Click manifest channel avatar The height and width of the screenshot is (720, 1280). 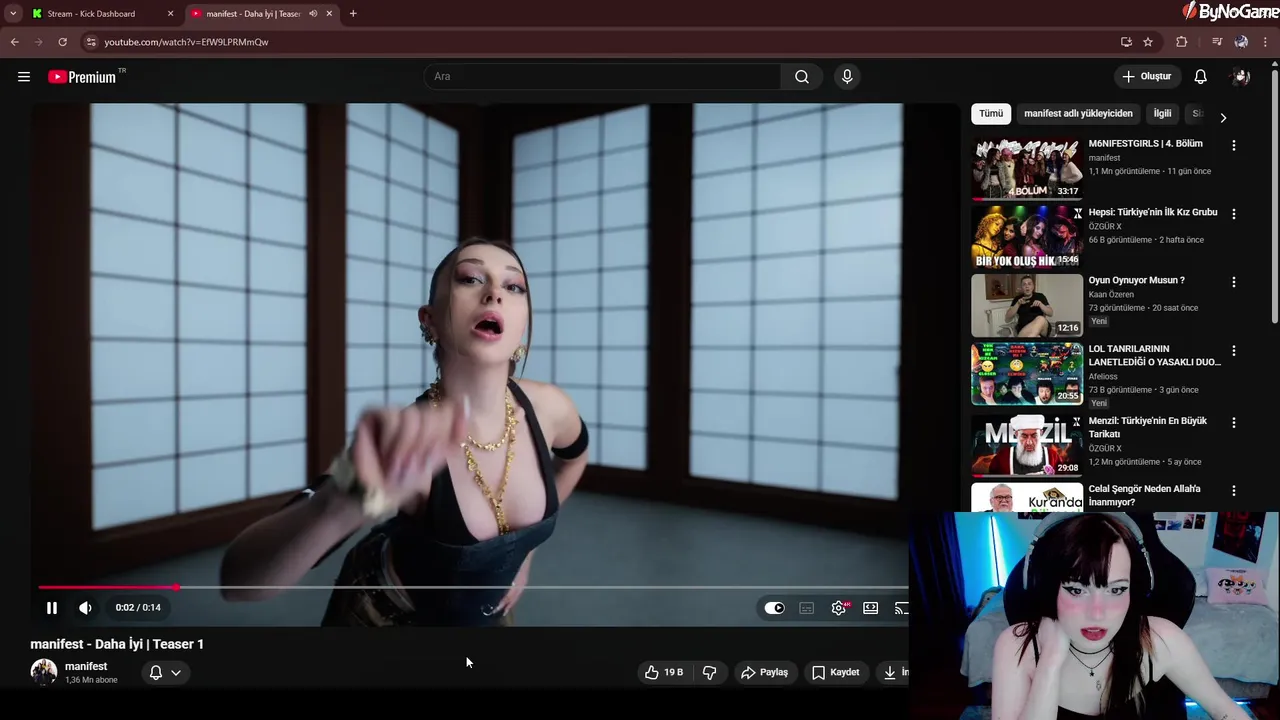[44, 672]
